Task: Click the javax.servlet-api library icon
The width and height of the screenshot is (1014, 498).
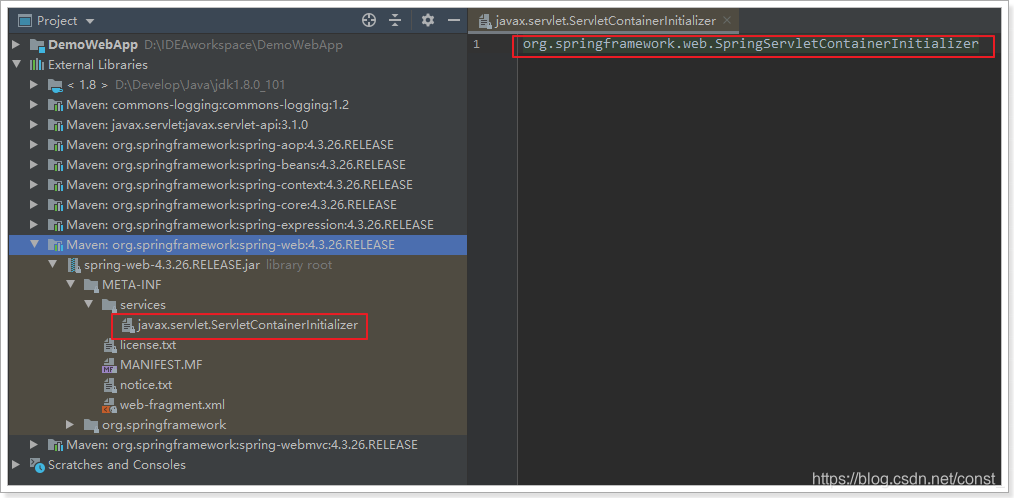Action: coord(55,125)
